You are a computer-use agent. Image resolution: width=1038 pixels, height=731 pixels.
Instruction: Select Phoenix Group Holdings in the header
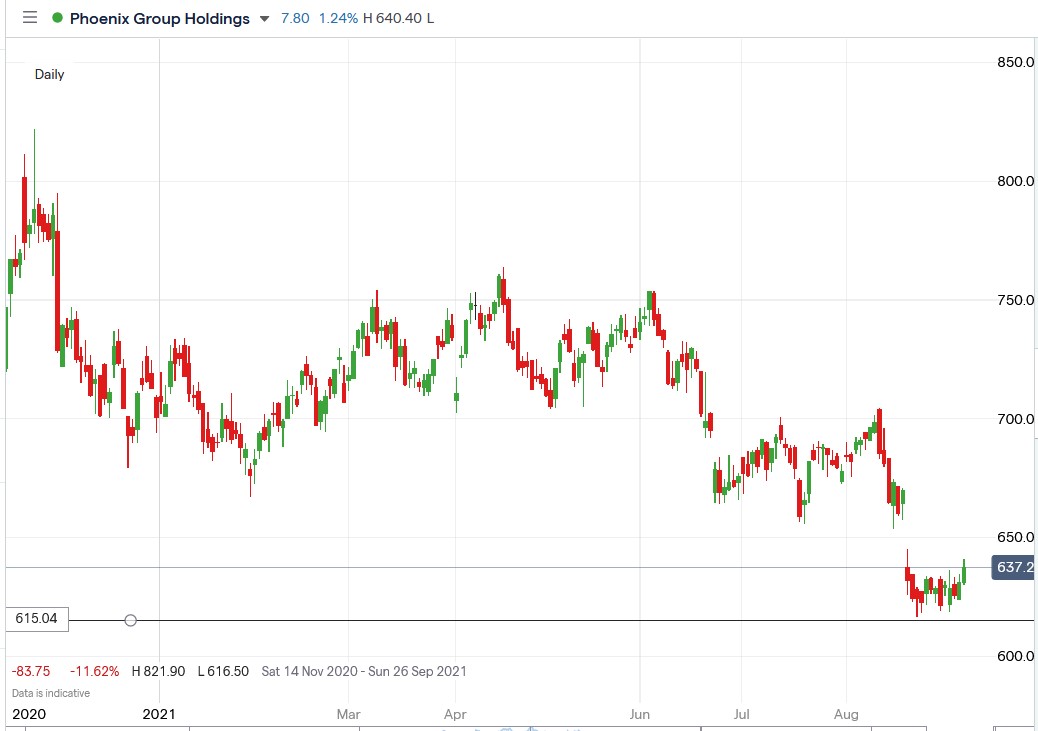(x=160, y=18)
